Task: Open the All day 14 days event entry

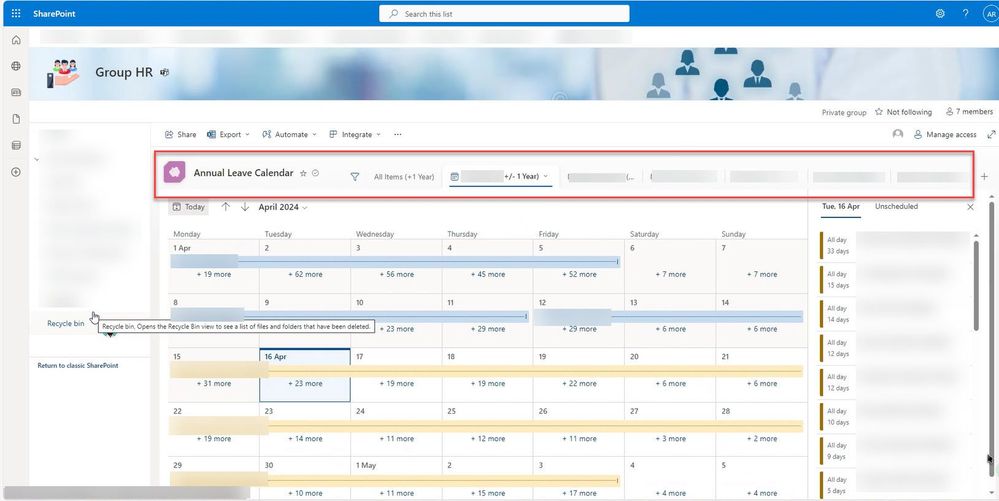Action: click(x=896, y=314)
